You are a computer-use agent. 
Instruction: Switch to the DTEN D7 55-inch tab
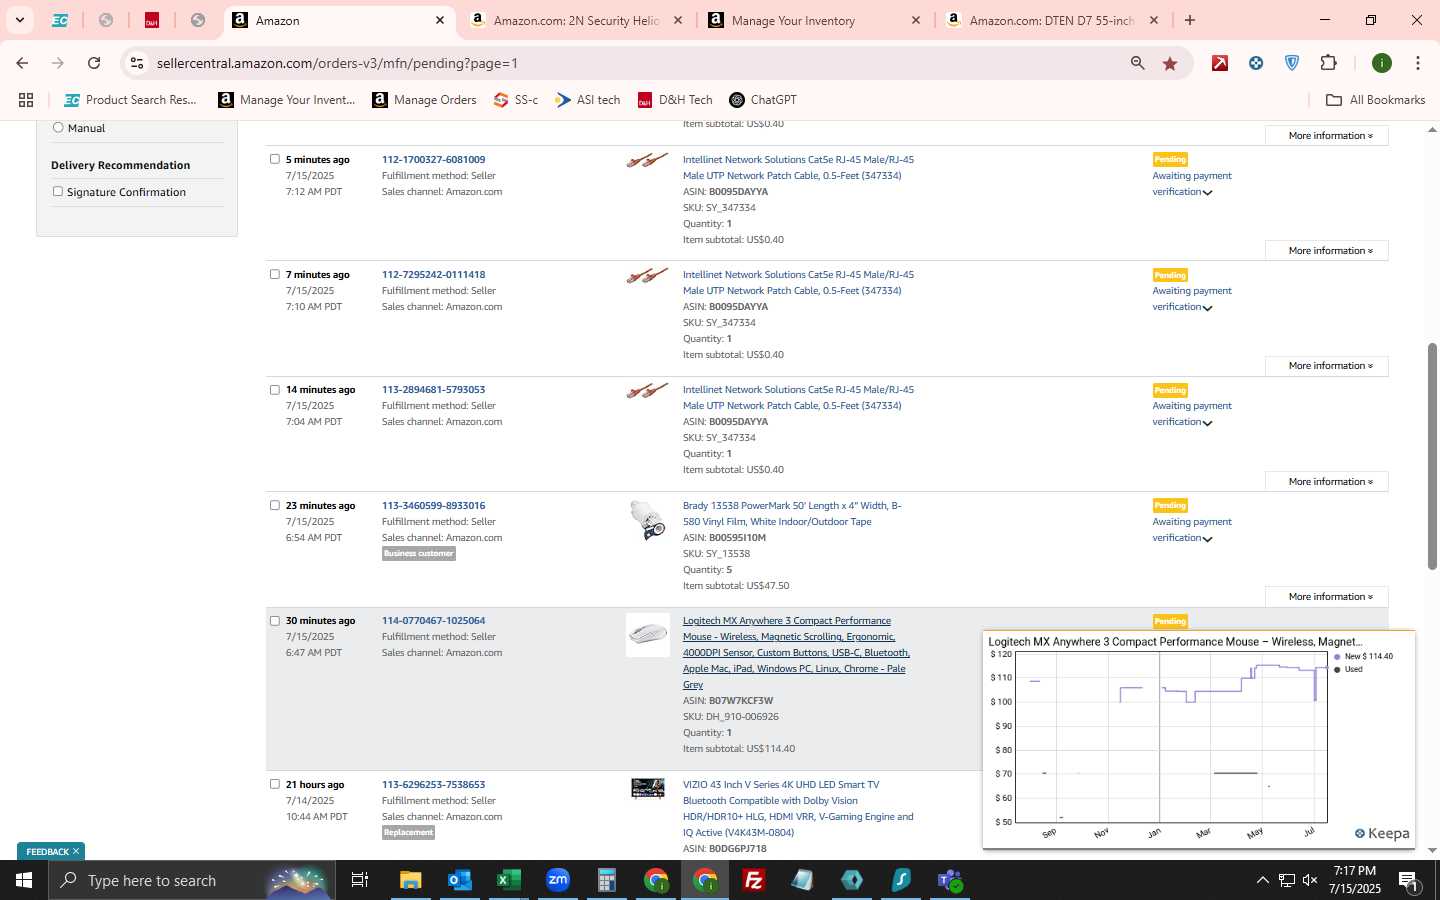[x=1051, y=20]
